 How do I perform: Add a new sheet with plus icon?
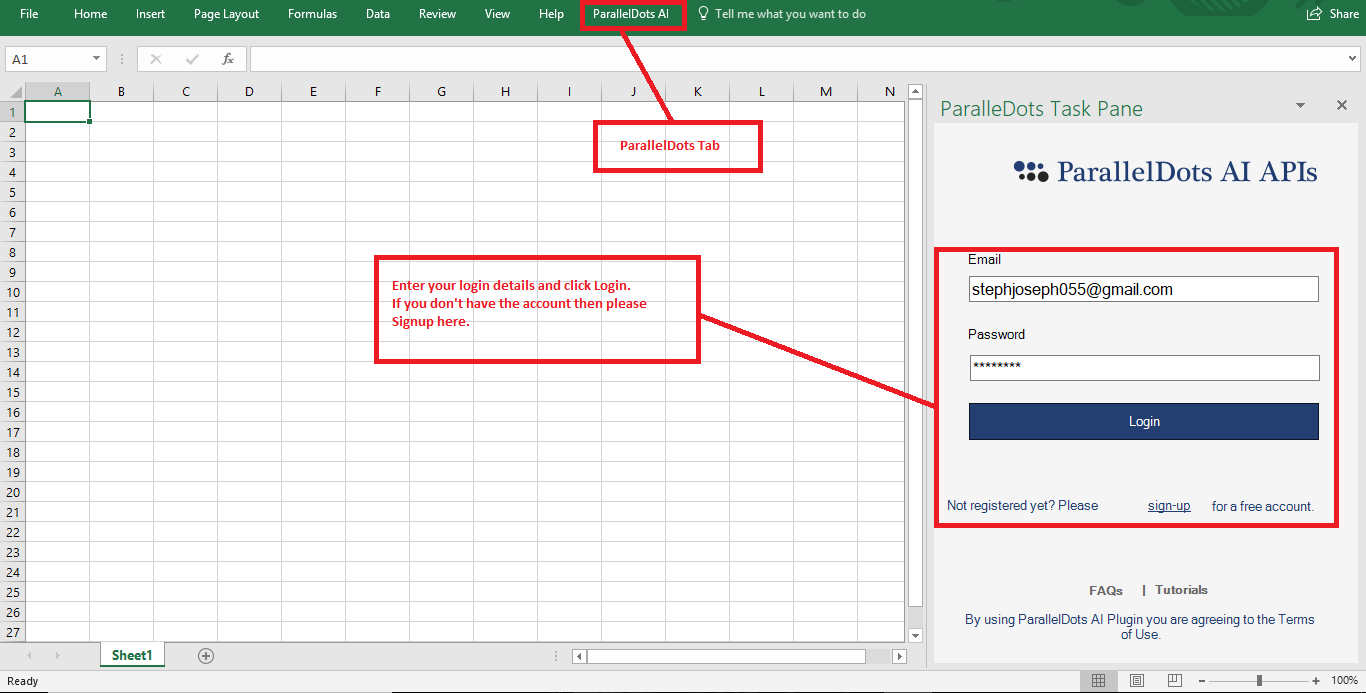click(206, 656)
